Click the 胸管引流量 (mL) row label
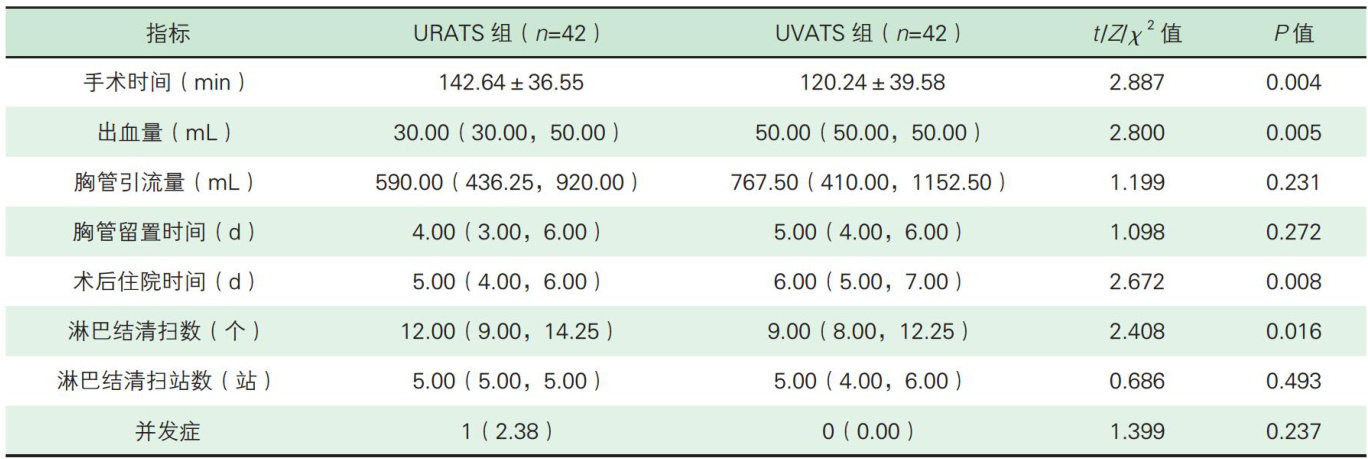Screen dimensions: 1368x459 point(167,183)
